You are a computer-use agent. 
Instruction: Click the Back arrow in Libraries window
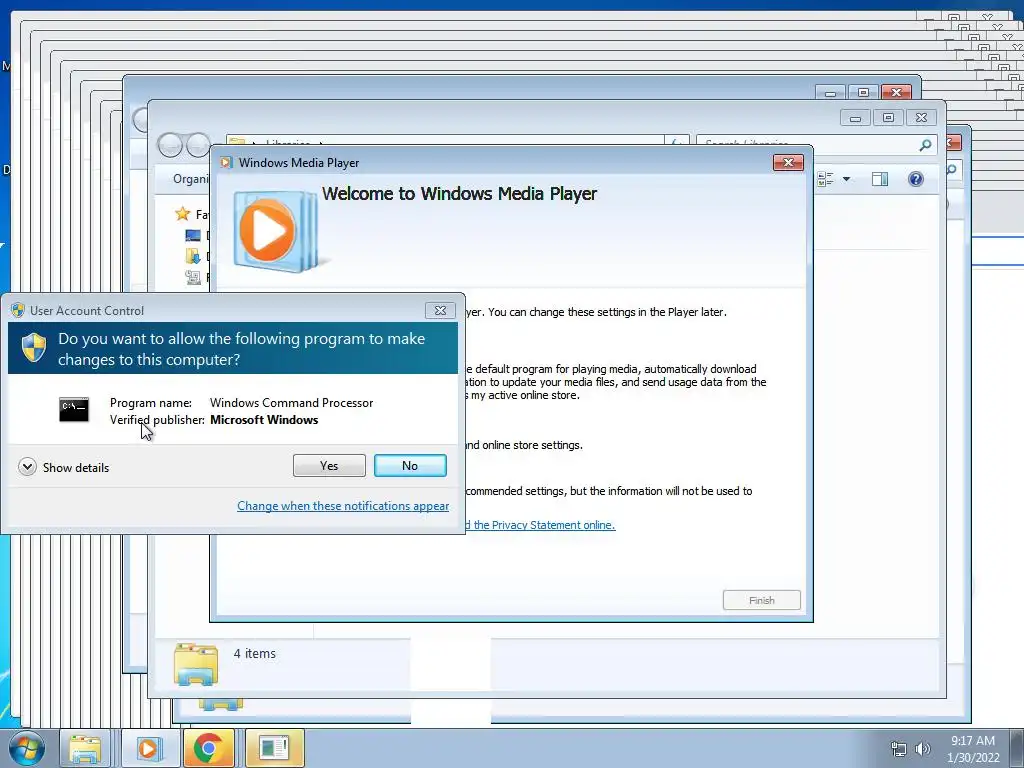click(170, 144)
